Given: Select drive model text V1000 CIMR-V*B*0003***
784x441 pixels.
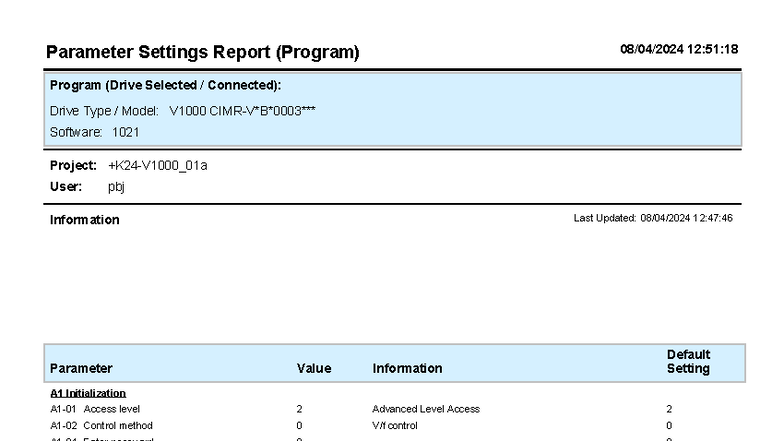Looking at the screenshot, I should (x=242, y=111).
